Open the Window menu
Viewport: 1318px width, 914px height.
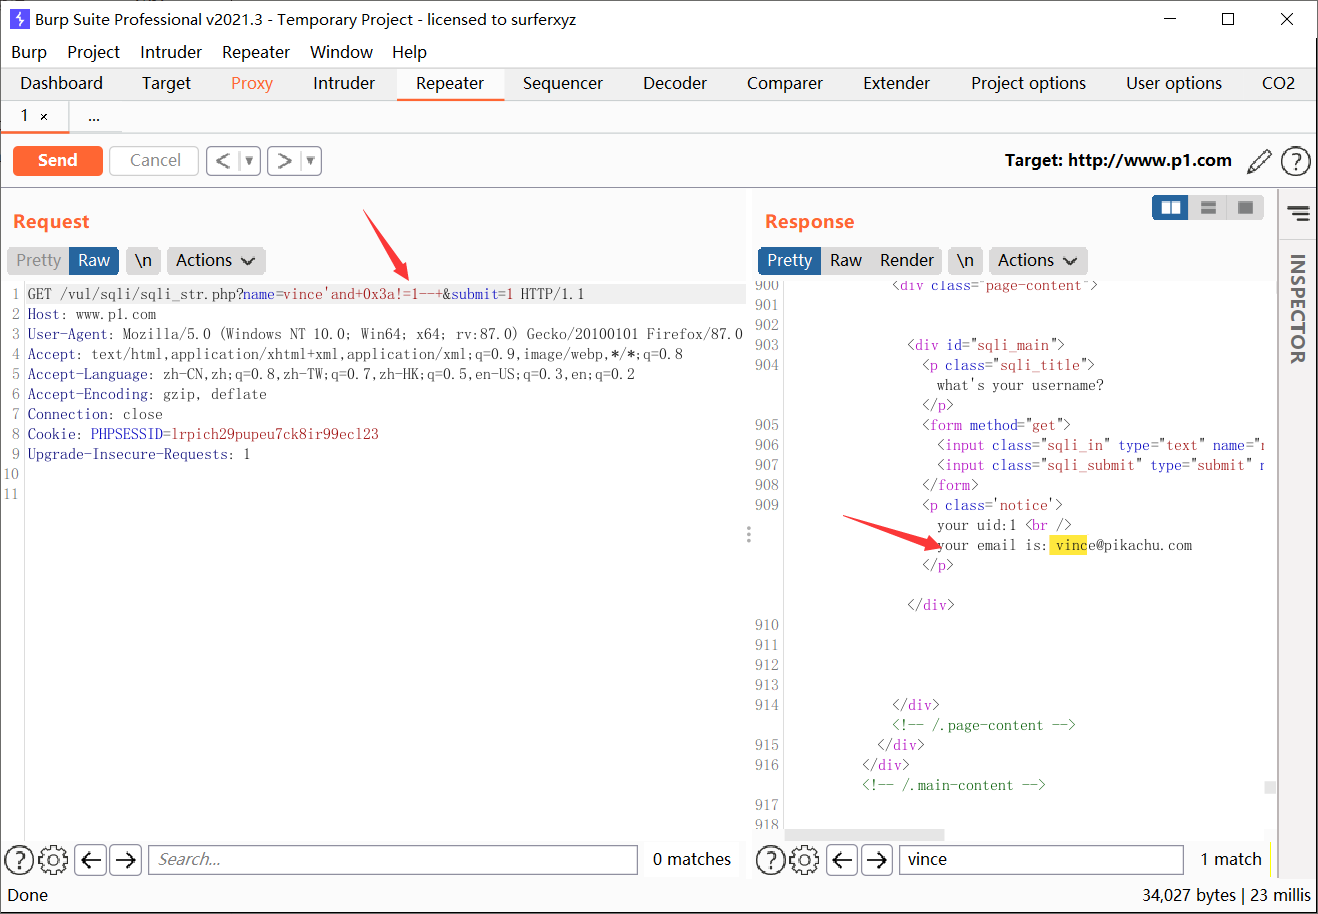point(341,52)
